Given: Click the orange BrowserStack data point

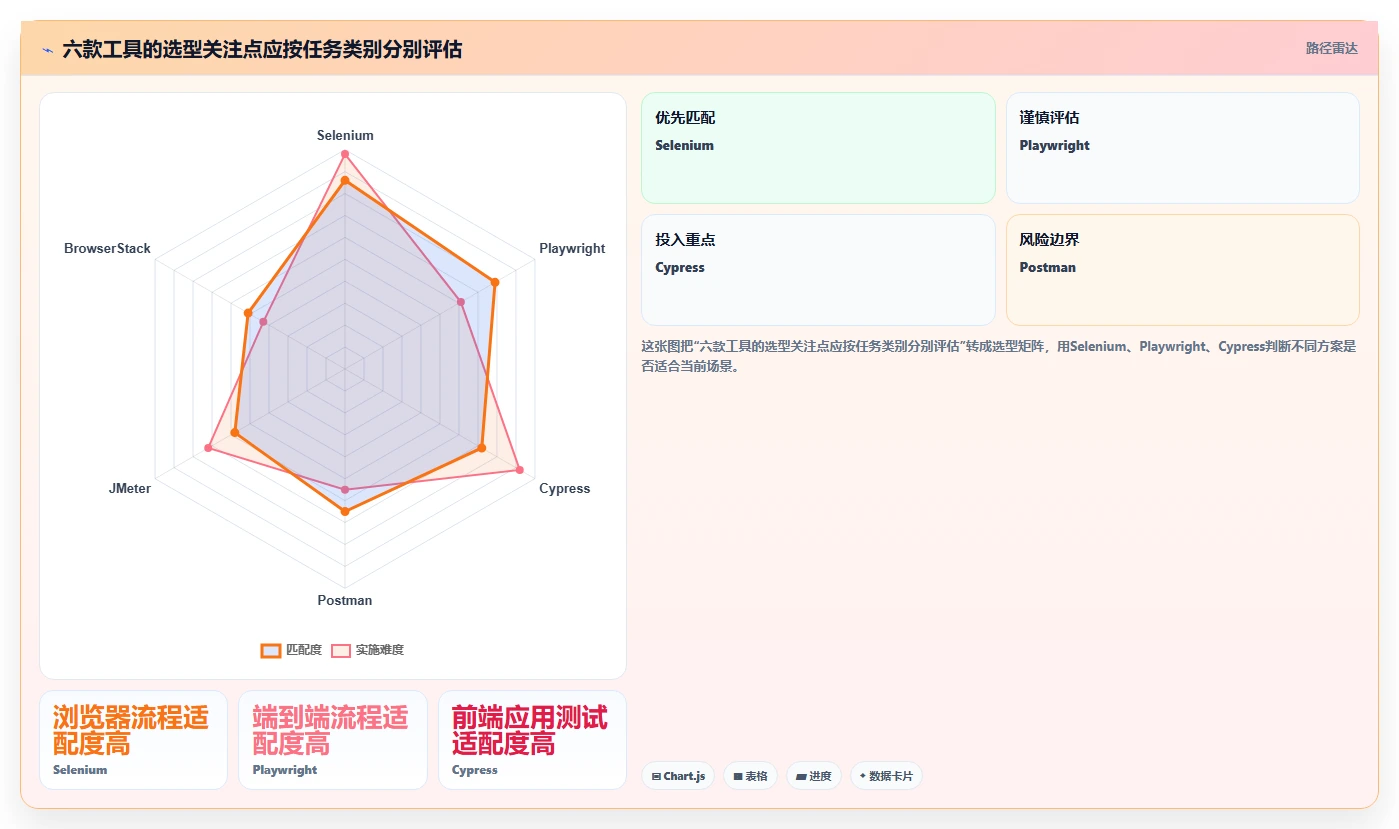Looking at the screenshot, I should 248,313.
